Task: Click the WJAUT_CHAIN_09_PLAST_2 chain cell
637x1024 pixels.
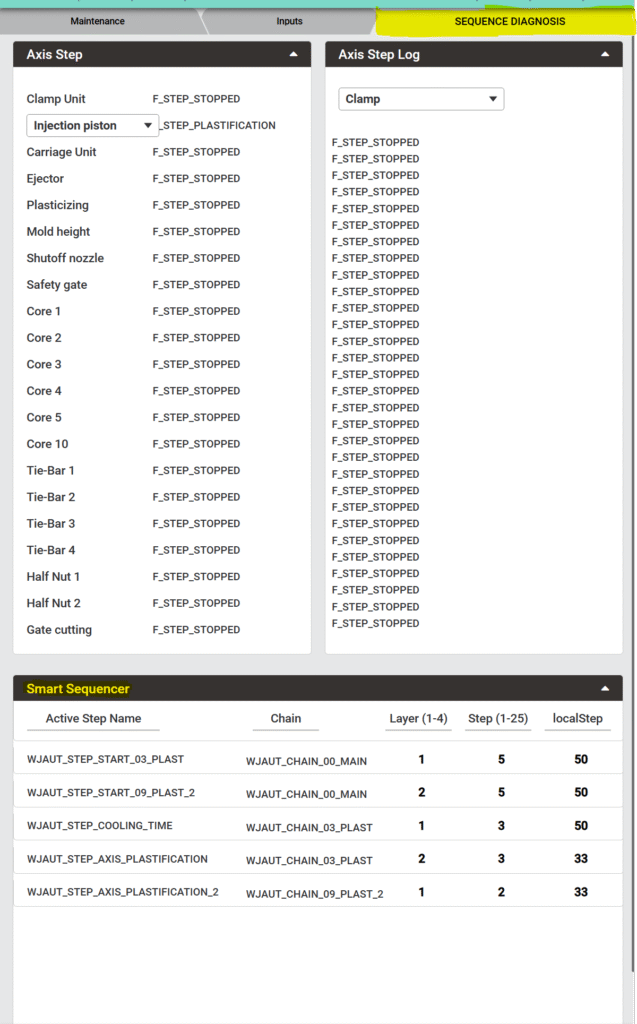Action: [314, 894]
